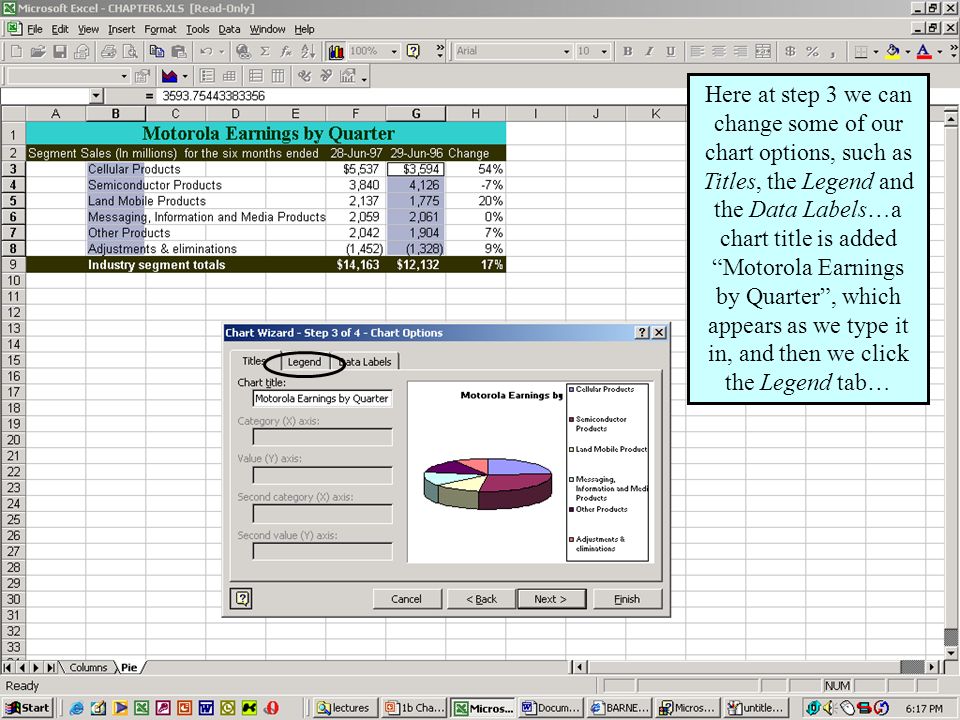
Task: Open the Name Box dropdown arrow
Action: coord(96,96)
